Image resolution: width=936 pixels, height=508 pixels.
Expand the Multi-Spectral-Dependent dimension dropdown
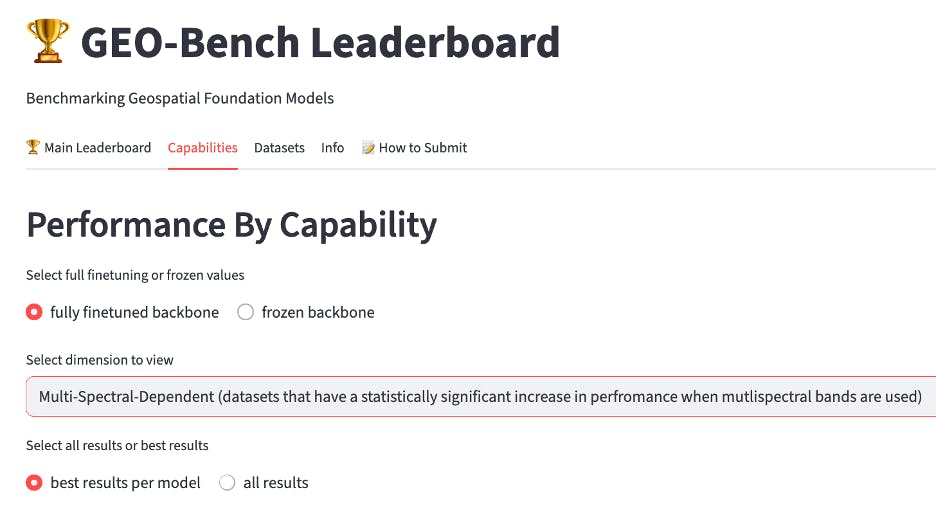click(480, 397)
